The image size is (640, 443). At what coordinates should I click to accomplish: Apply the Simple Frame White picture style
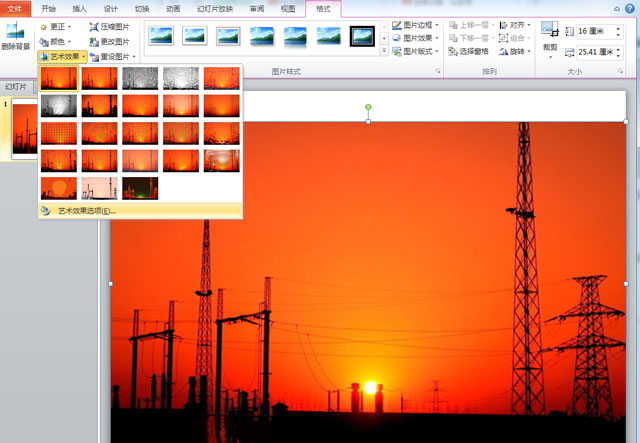(161, 36)
